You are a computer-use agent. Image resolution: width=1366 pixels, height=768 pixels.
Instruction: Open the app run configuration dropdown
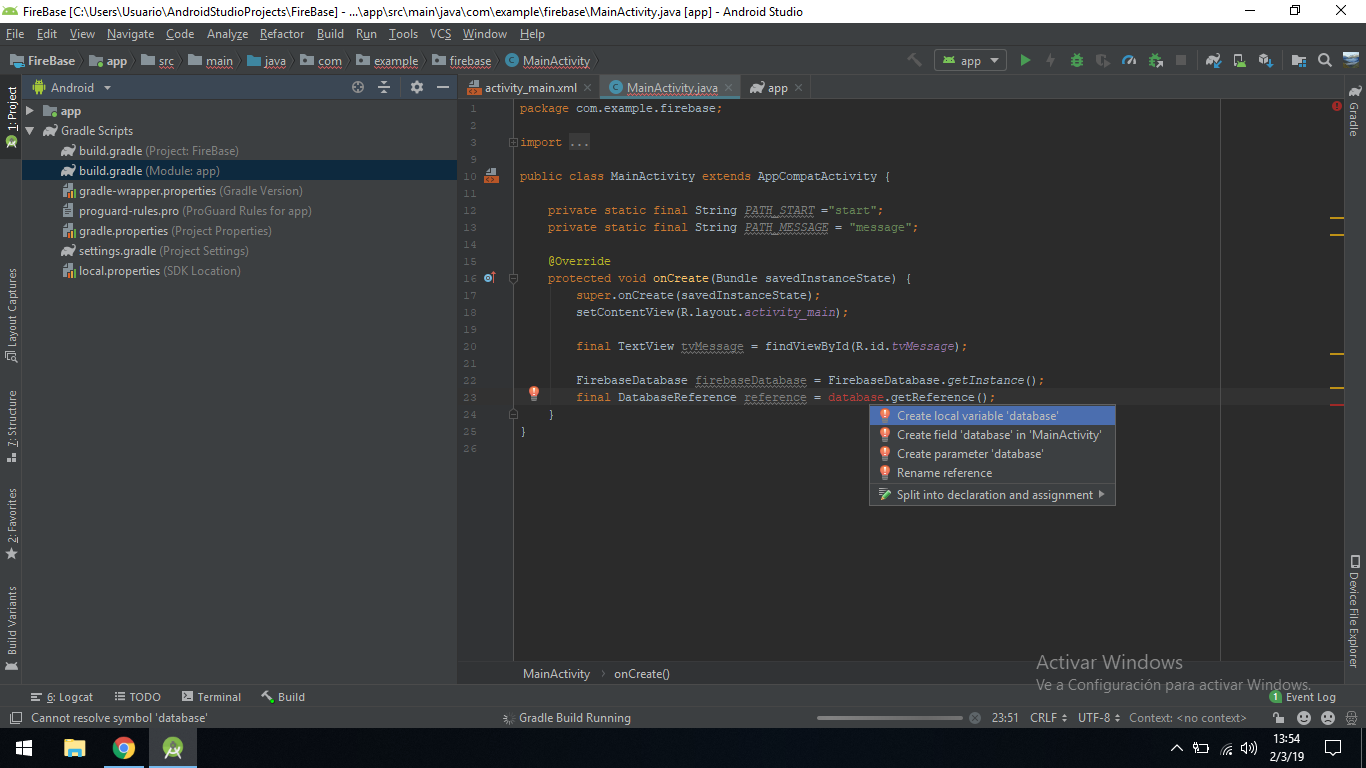click(x=970, y=60)
